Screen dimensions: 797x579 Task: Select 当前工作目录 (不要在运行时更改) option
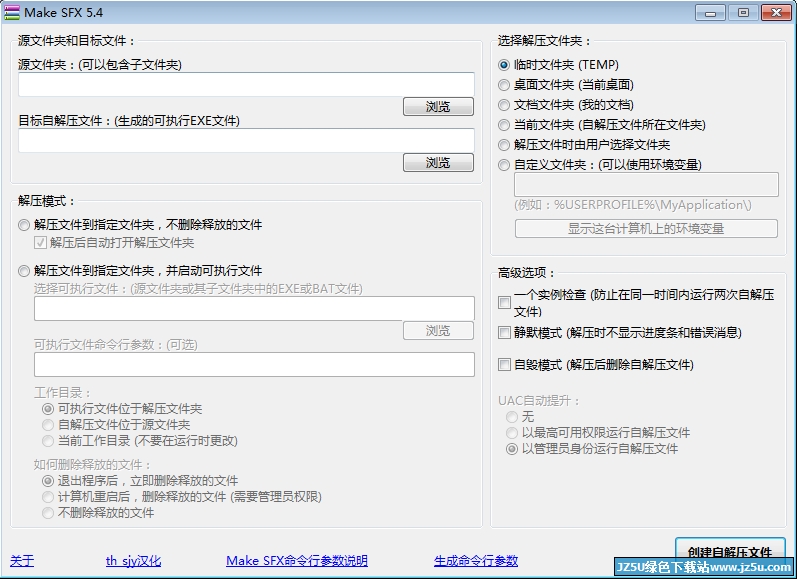click(48, 441)
